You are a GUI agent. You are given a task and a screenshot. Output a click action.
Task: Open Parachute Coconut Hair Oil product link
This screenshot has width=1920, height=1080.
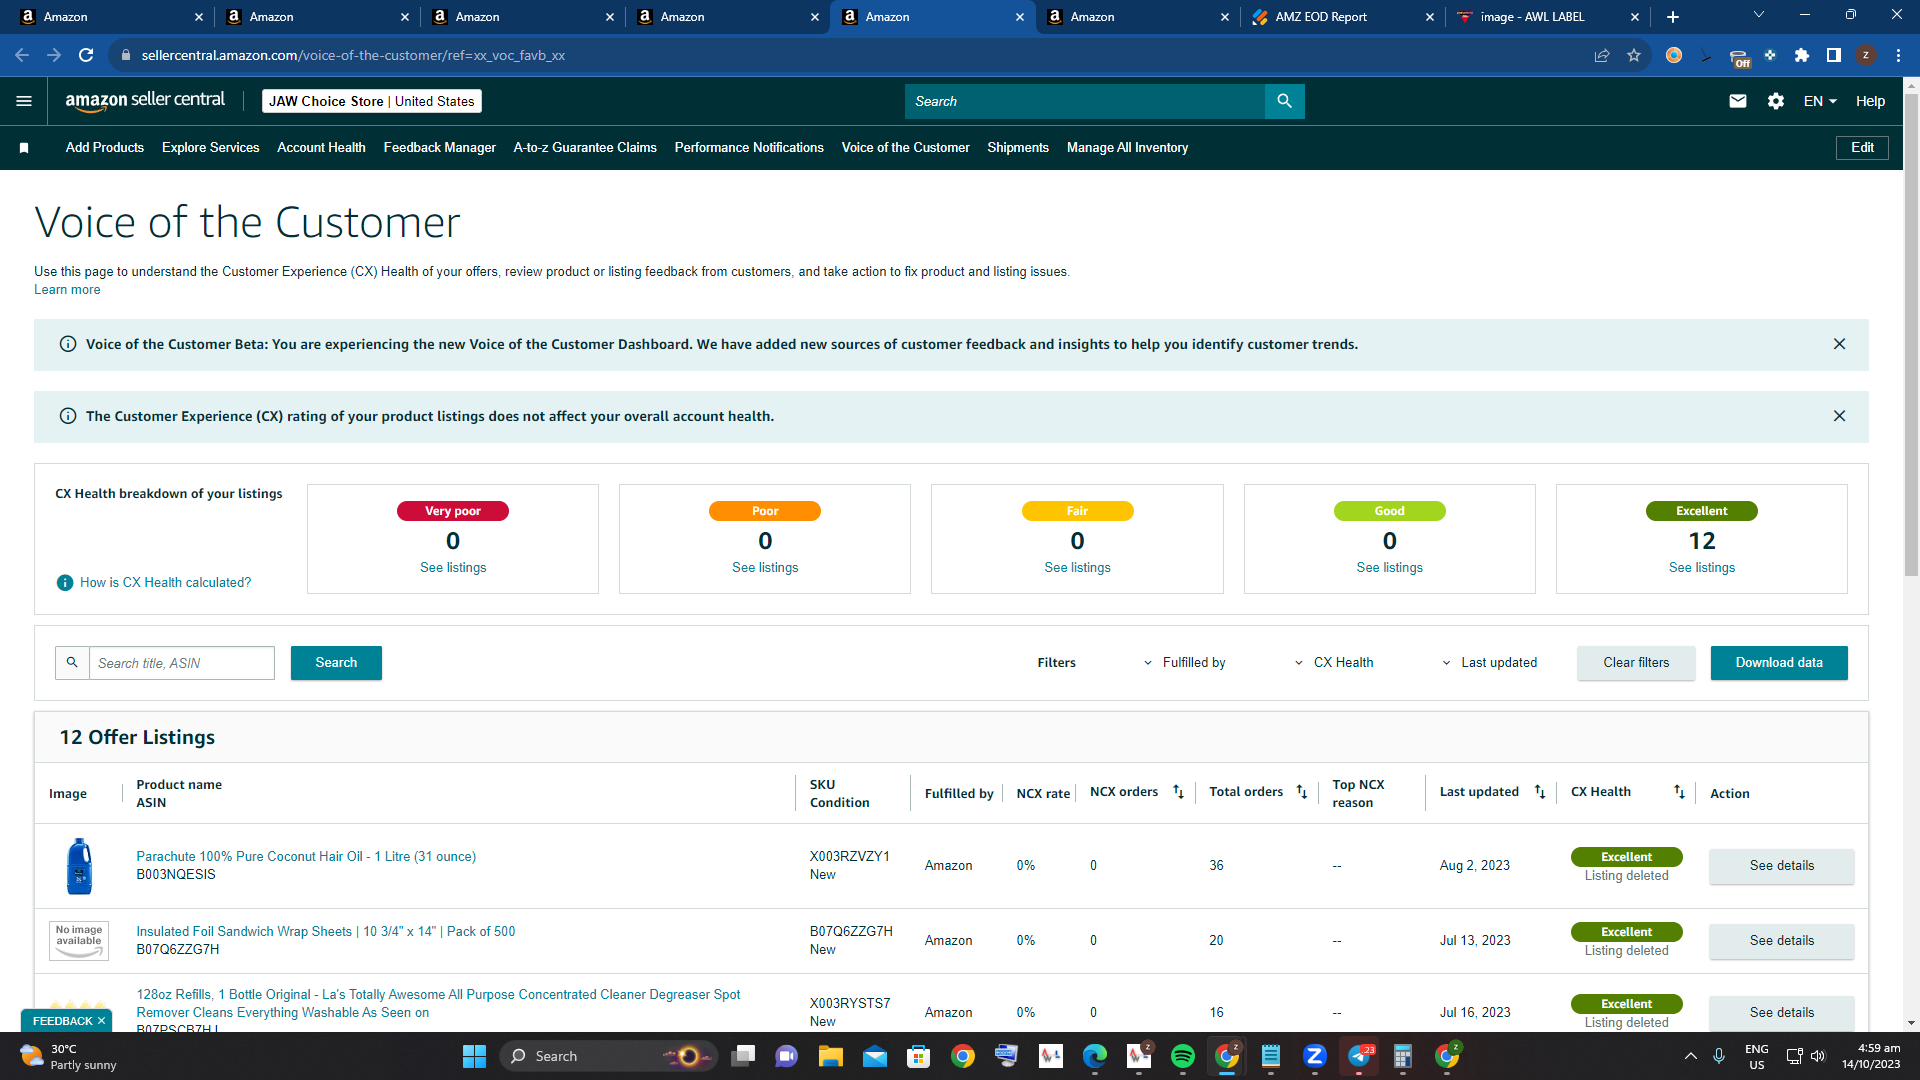306,857
